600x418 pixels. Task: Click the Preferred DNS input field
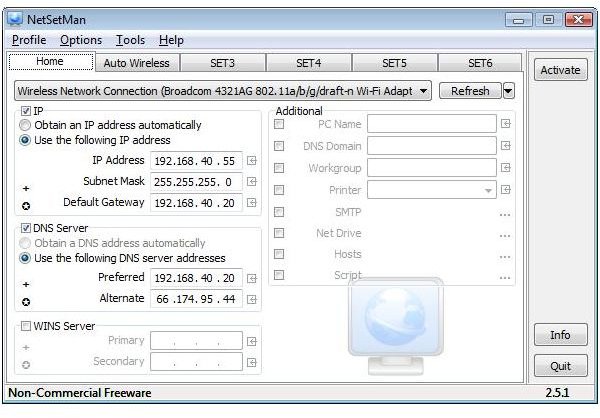[x=196, y=278]
